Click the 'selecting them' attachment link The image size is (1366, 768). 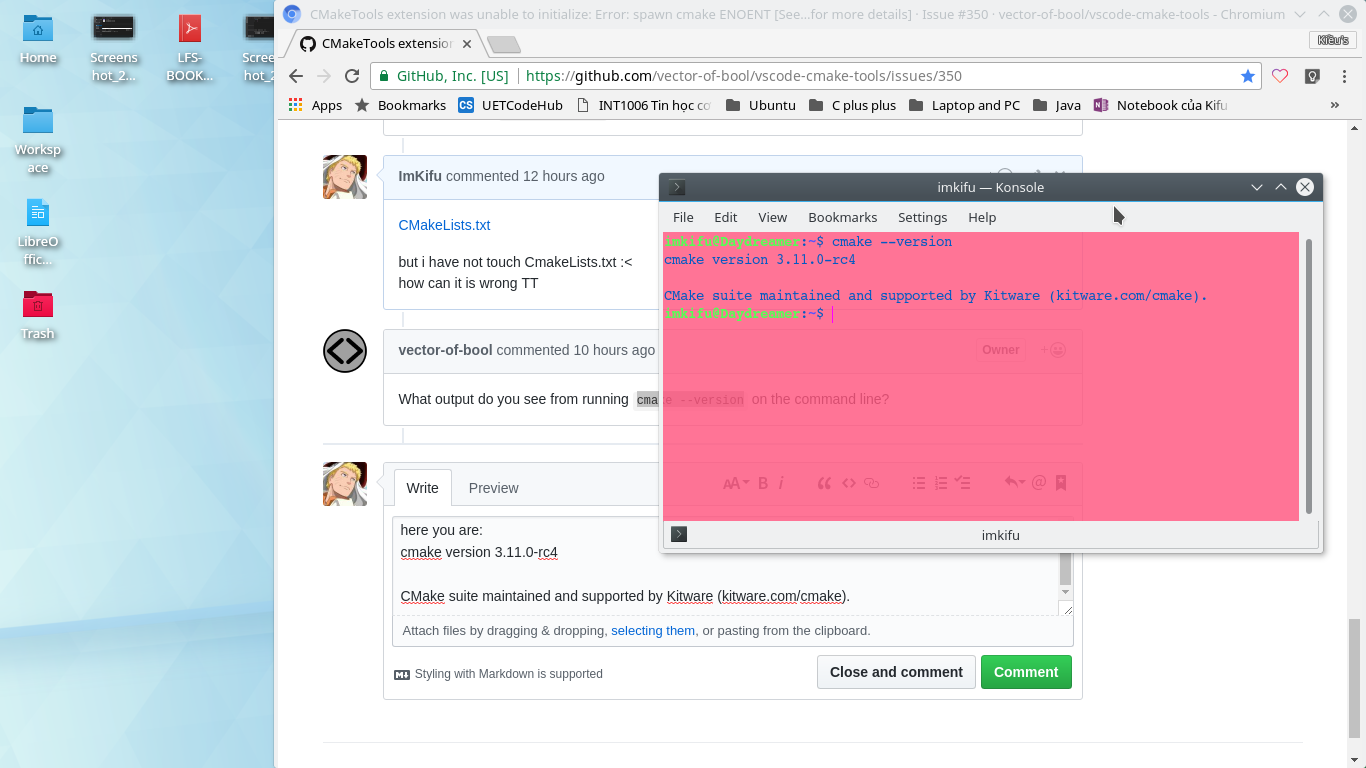(x=653, y=630)
